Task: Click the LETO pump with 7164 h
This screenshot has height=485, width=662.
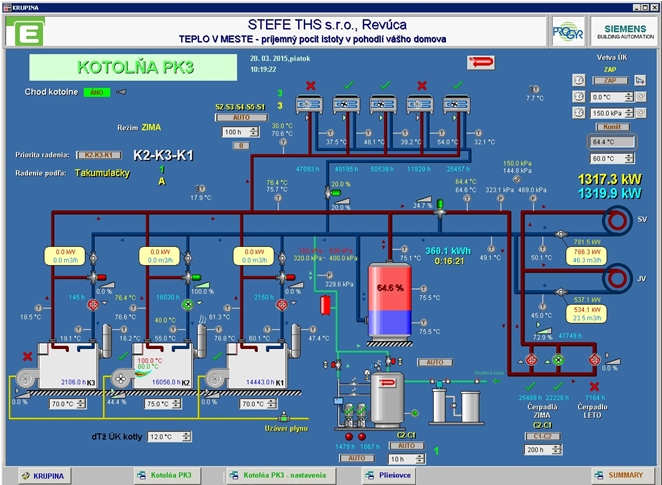Action: [x=595, y=360]
